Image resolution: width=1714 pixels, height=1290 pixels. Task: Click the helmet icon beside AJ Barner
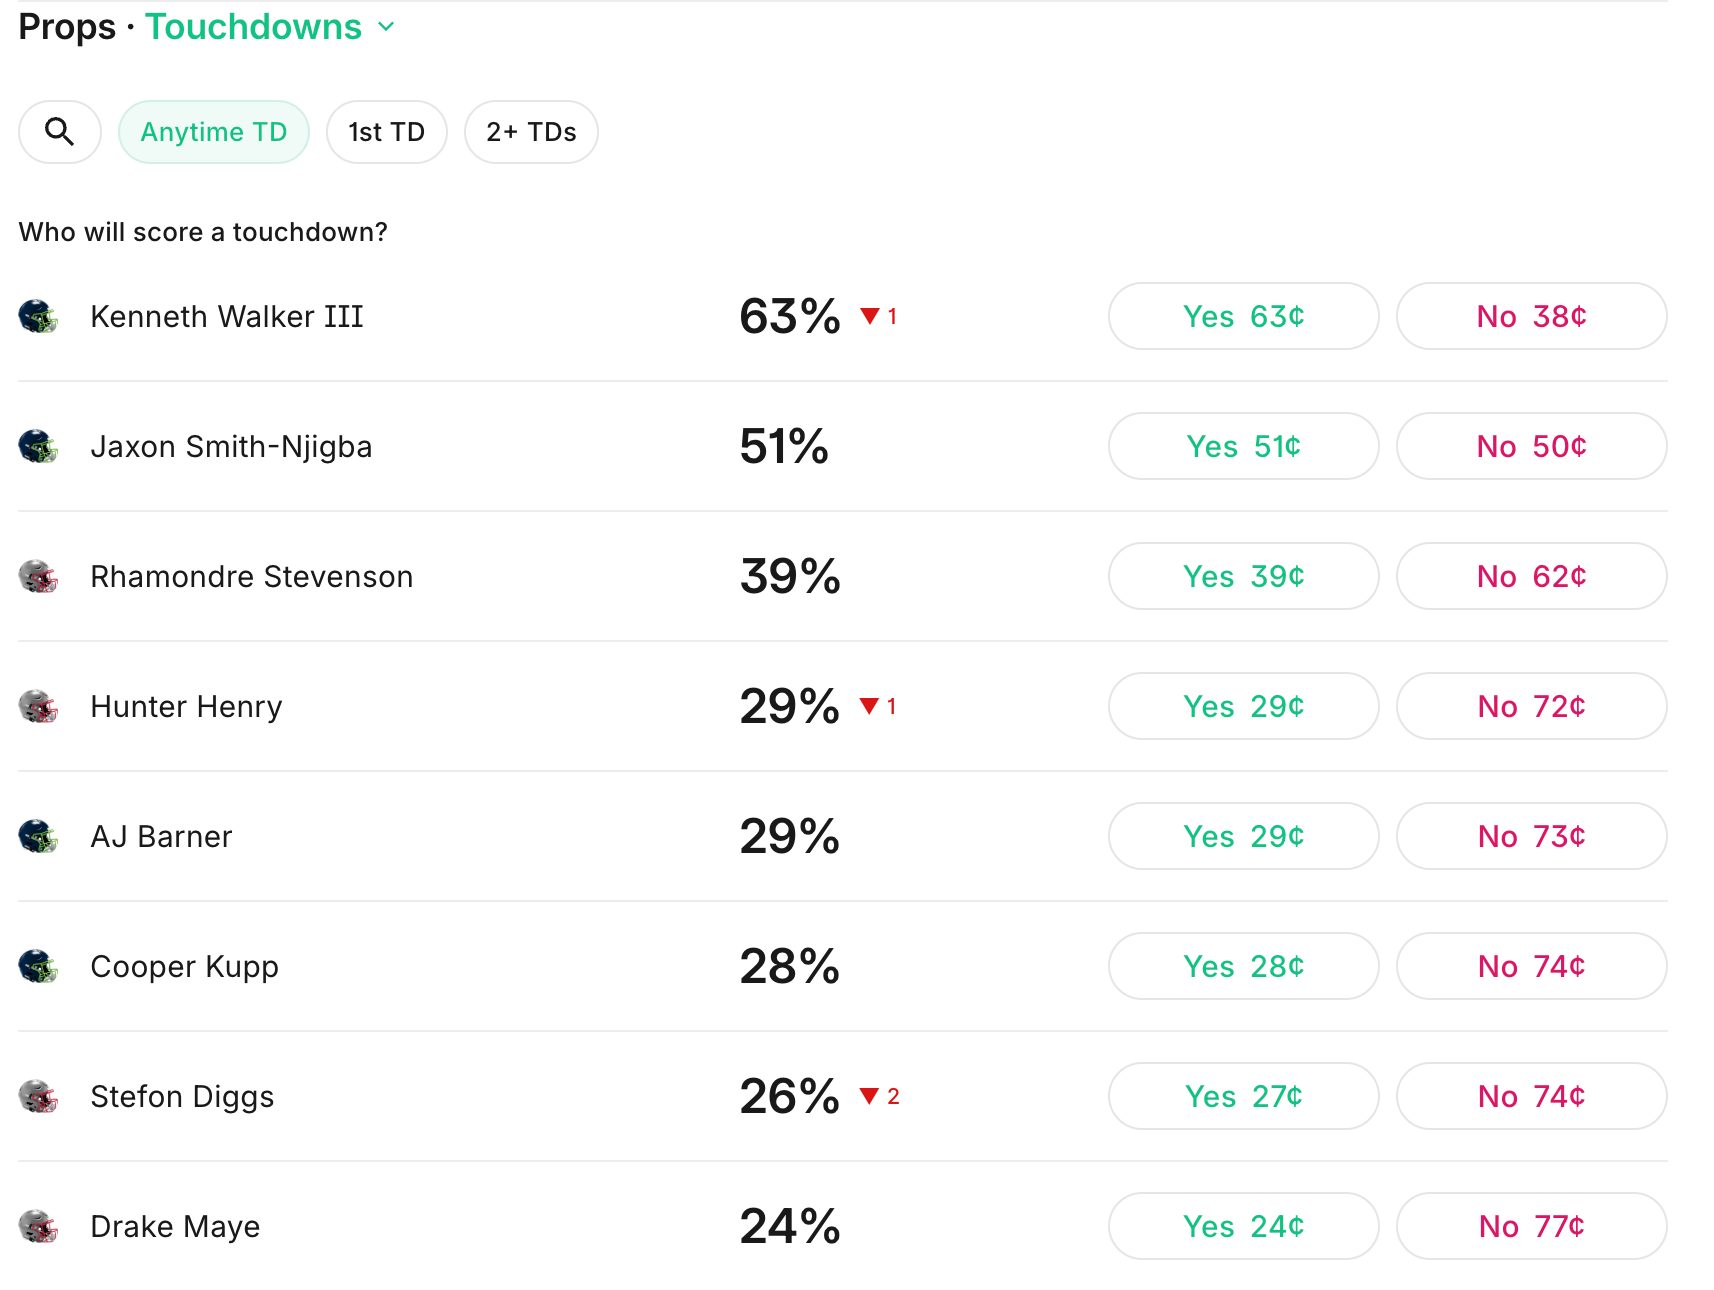click(x=38, y=836)
